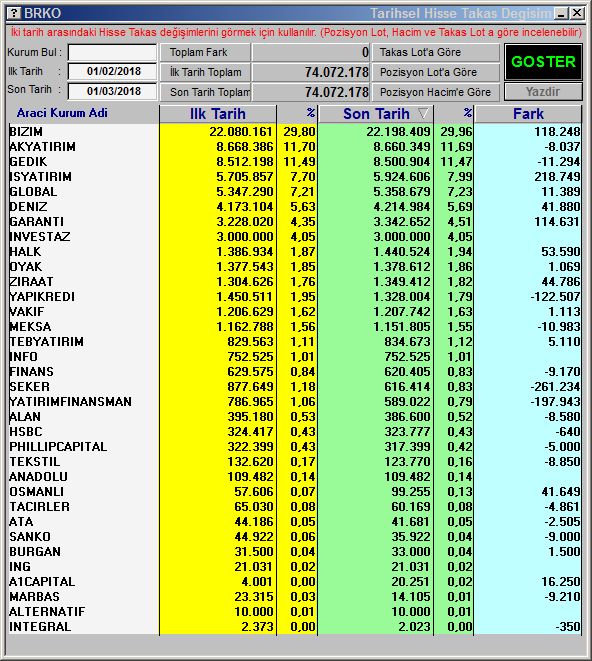Screen dimensions: 592x661
Task: Select the OYAK row
Action: tap(295, 266)
